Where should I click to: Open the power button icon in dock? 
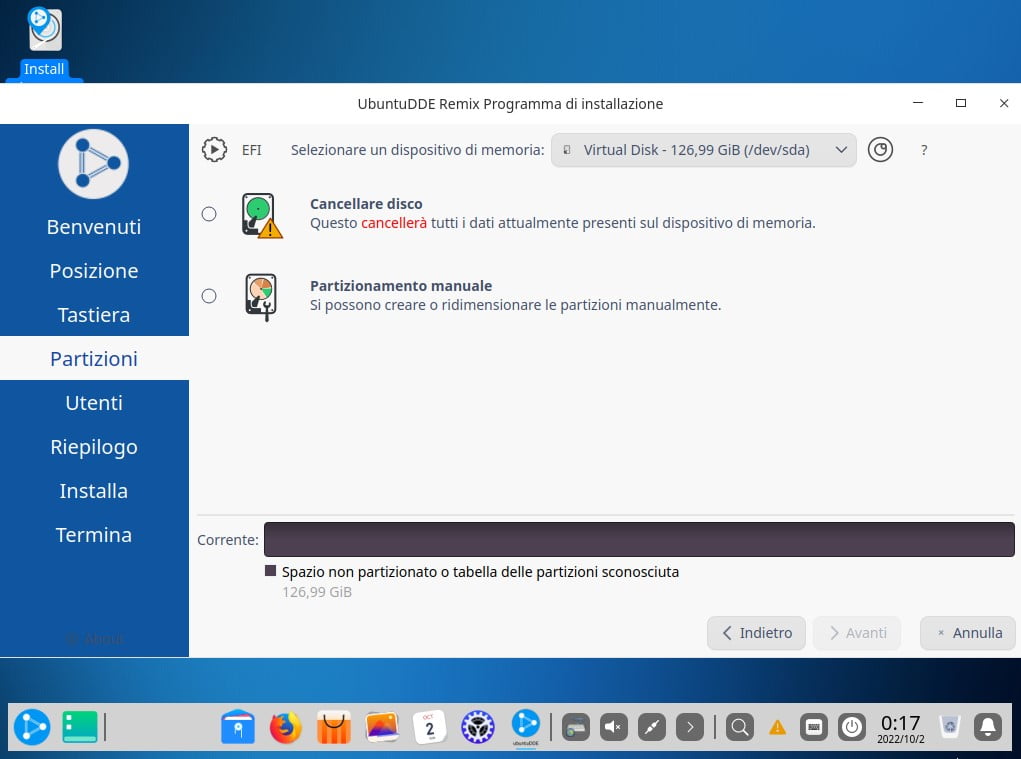[851, 727]
